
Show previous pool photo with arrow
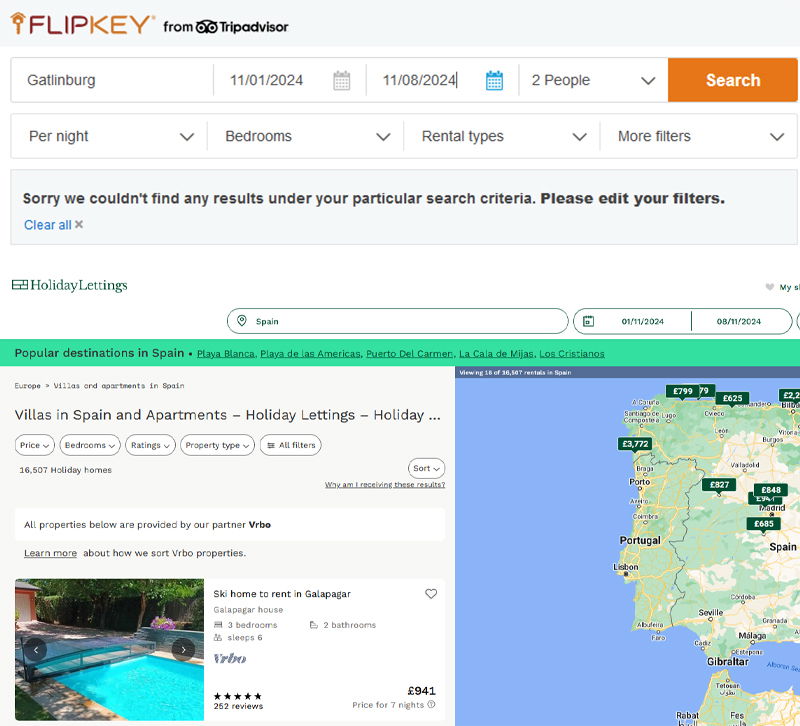tap(36, 649)
